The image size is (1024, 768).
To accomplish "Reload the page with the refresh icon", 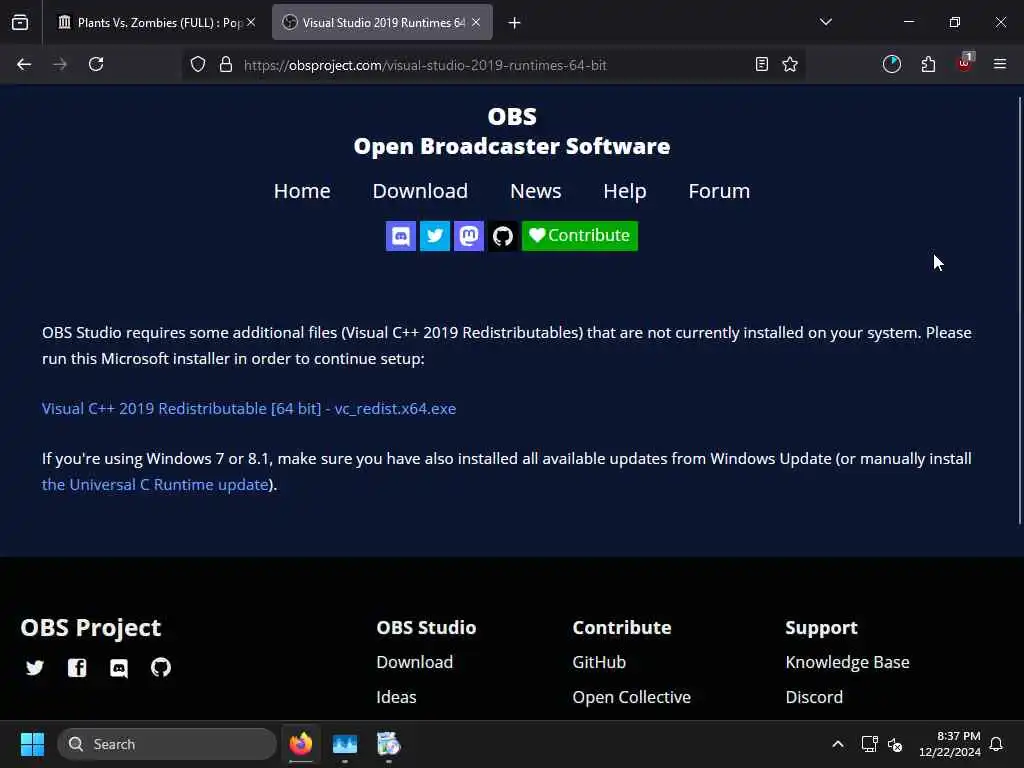I will [x=96, y=64].
